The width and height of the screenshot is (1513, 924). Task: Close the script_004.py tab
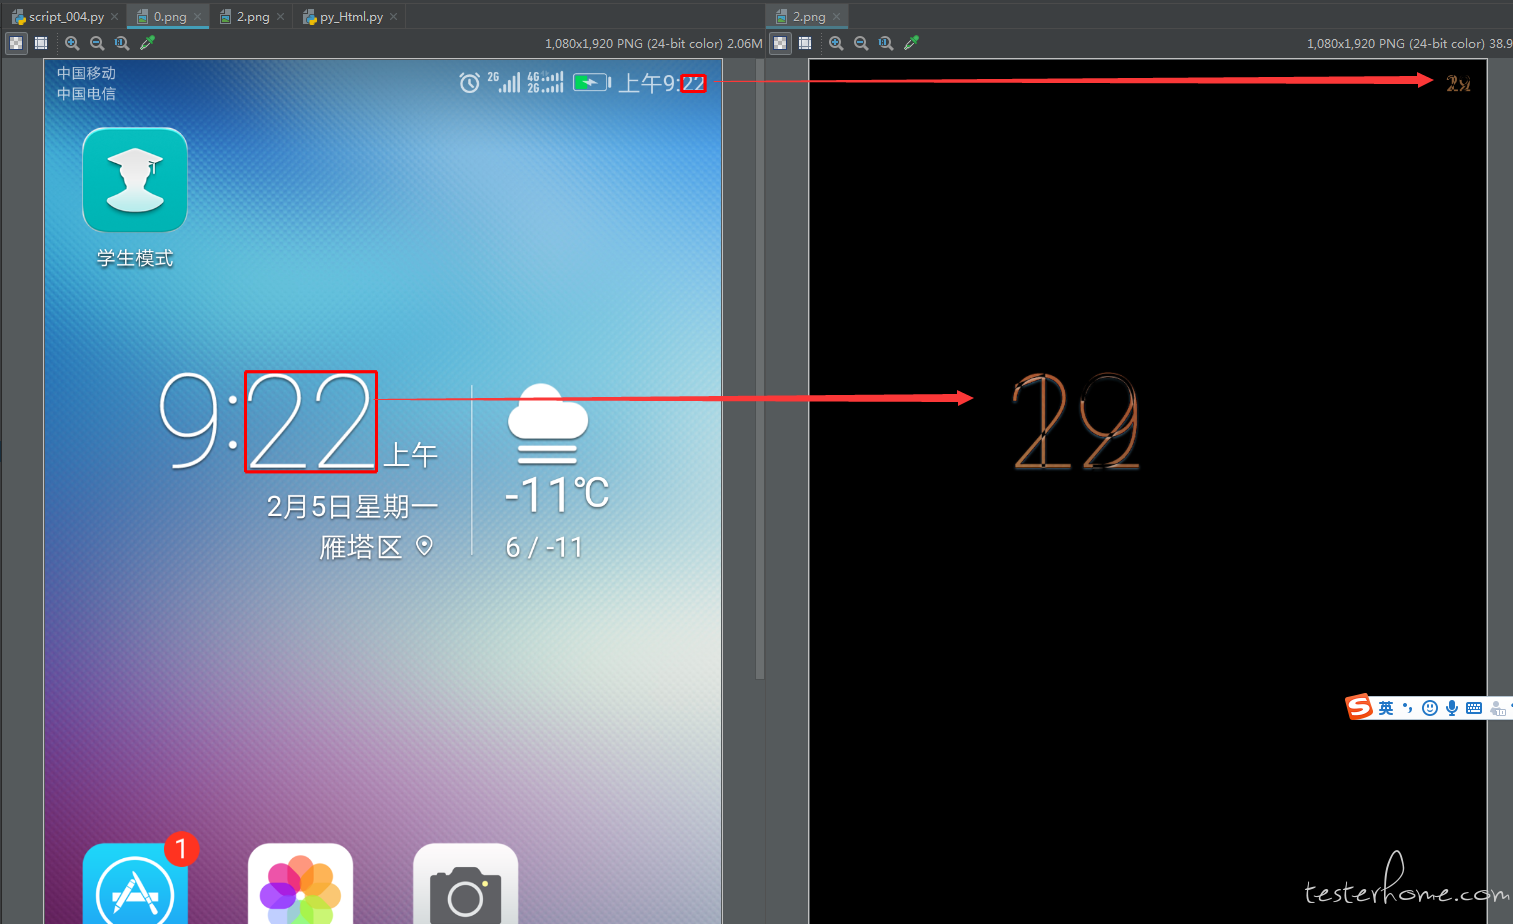[115, 16]
